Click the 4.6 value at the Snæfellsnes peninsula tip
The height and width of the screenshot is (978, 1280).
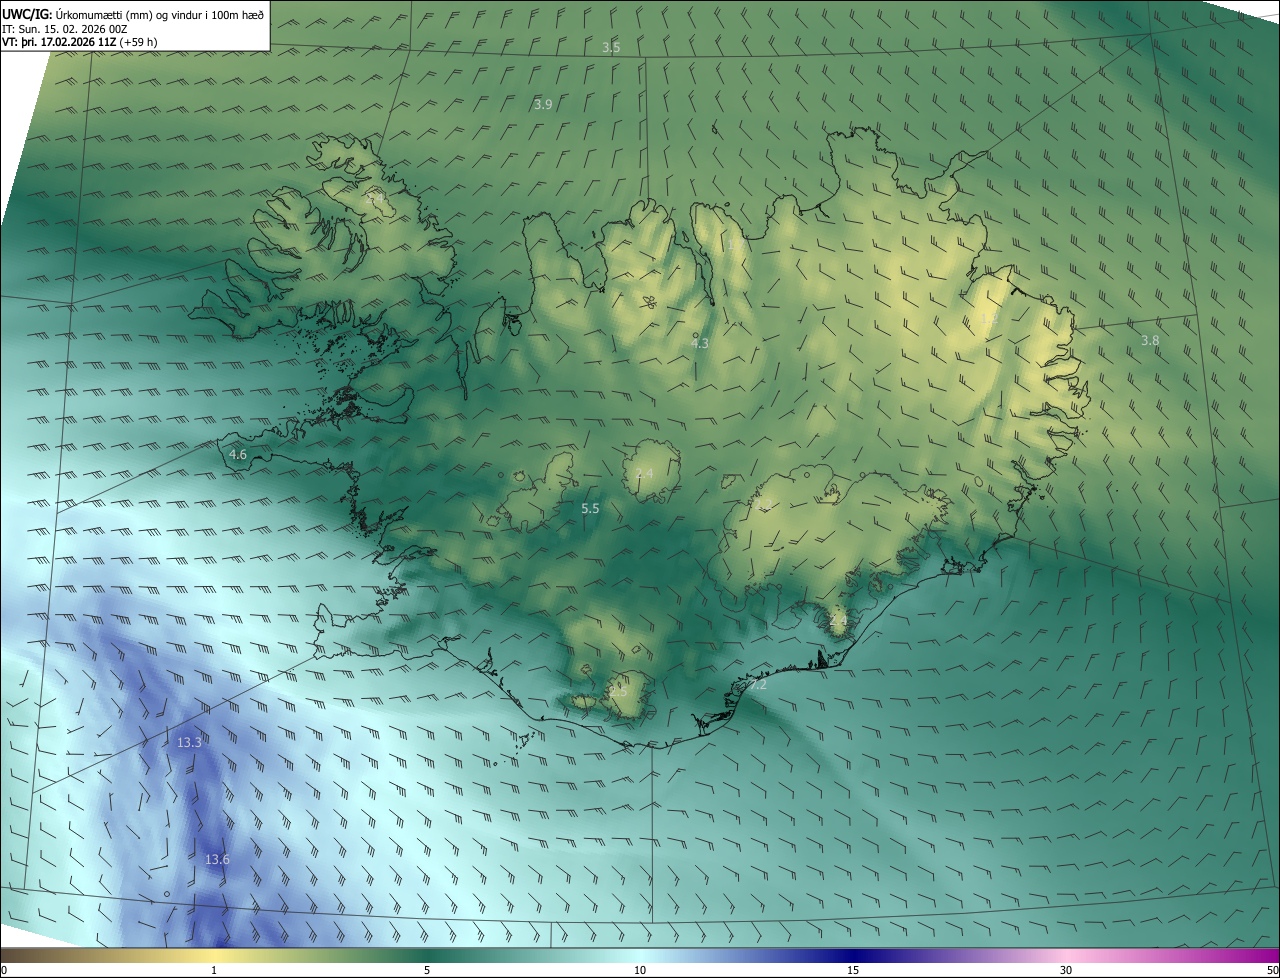pos(238,454)
